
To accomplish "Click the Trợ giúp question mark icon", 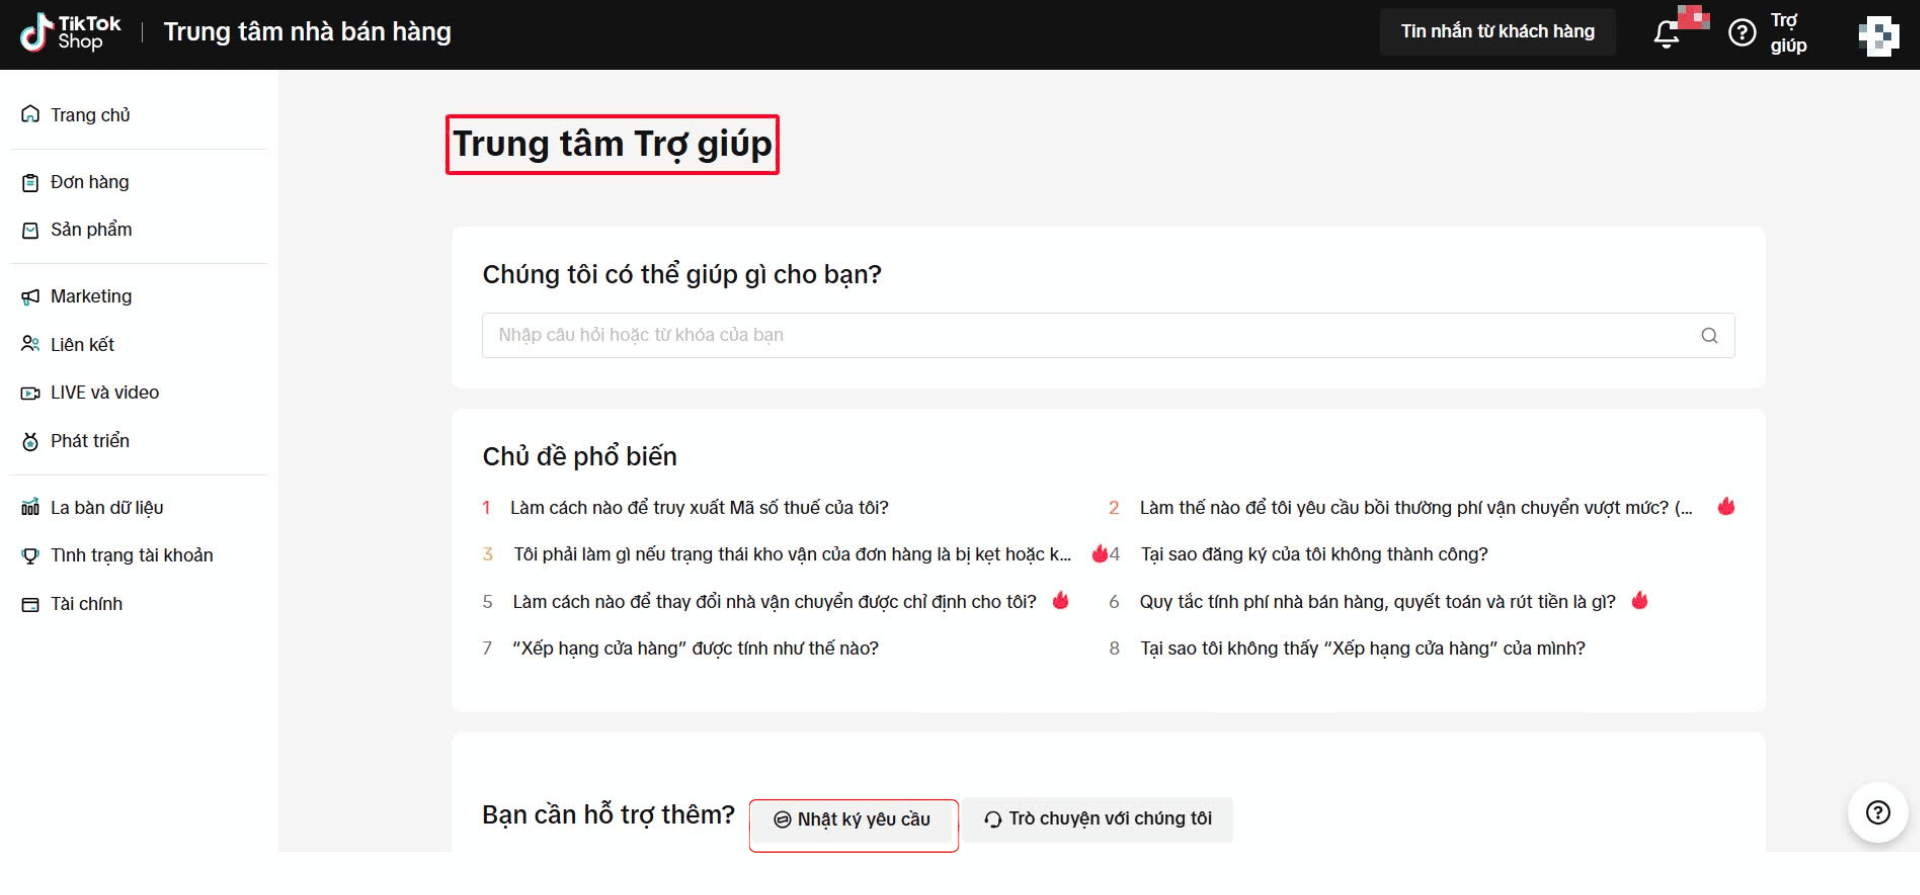I will (1742, 33).
